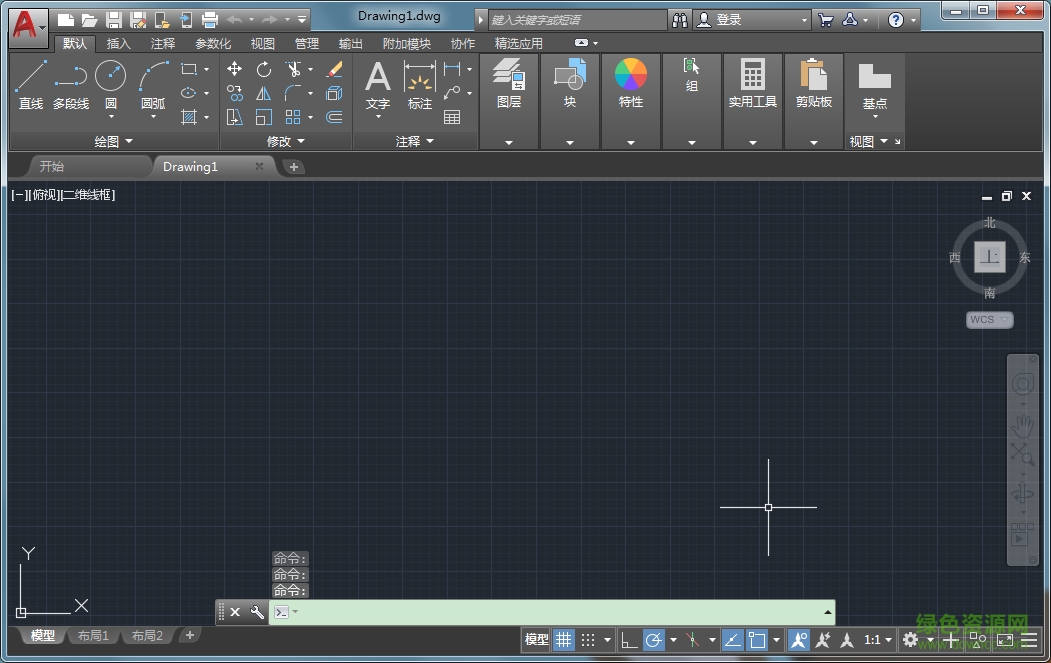
Task: Open the WCS dropdown below the ViewCube
Action: coord(988,320)
